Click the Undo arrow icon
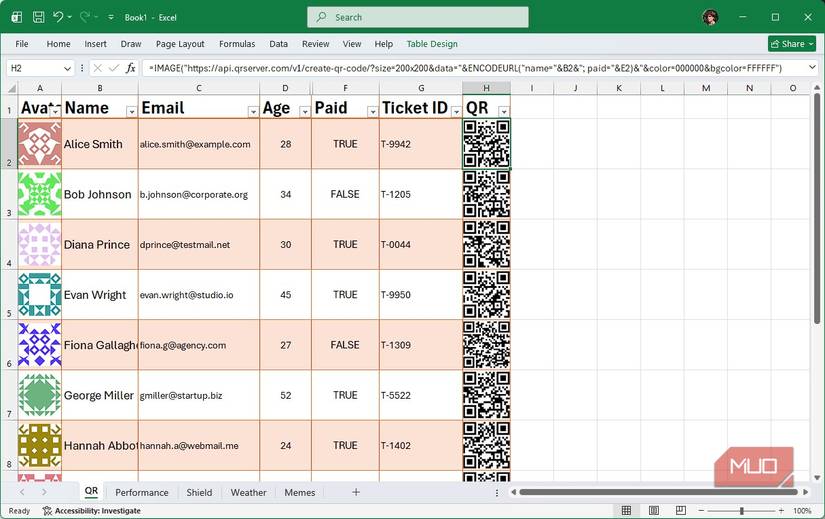825x519 pixels. point(57,17)
